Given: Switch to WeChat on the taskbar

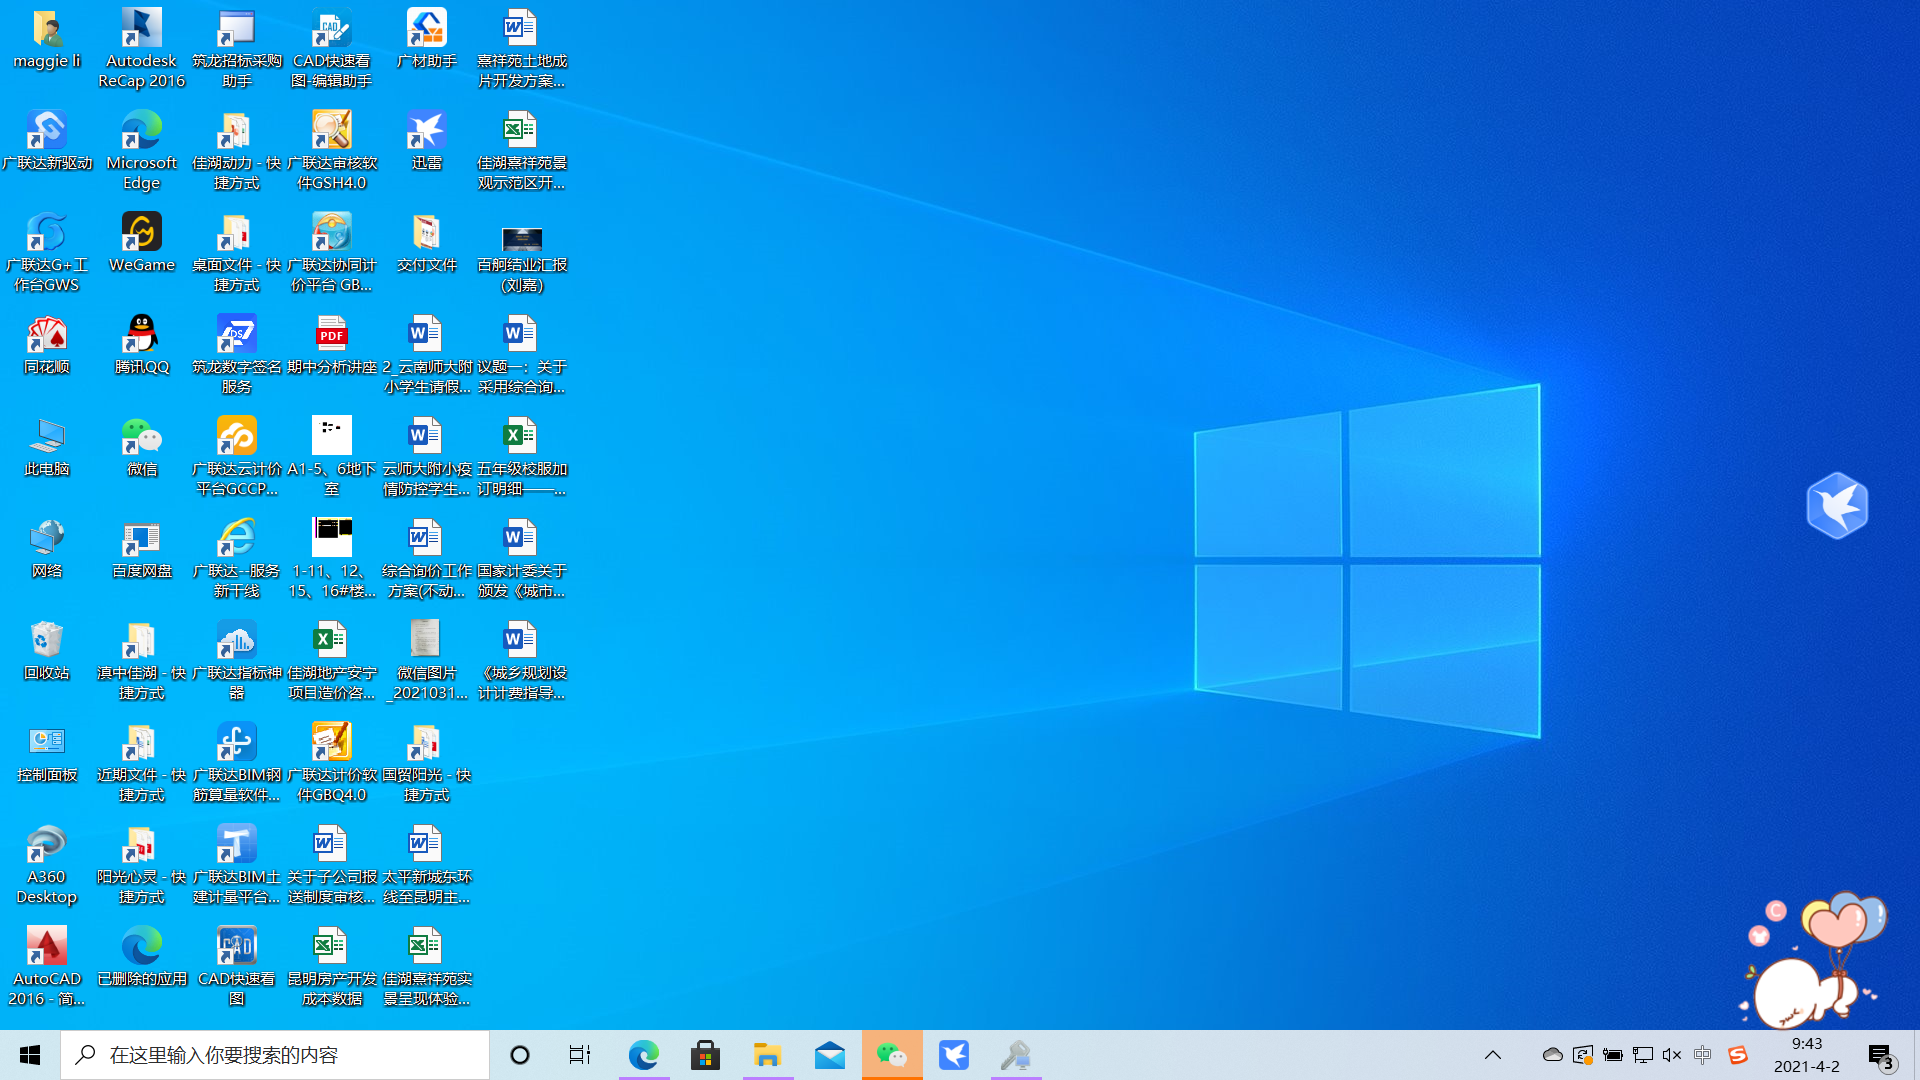Looking at the screenshot, I should [x=891, y=1055].
